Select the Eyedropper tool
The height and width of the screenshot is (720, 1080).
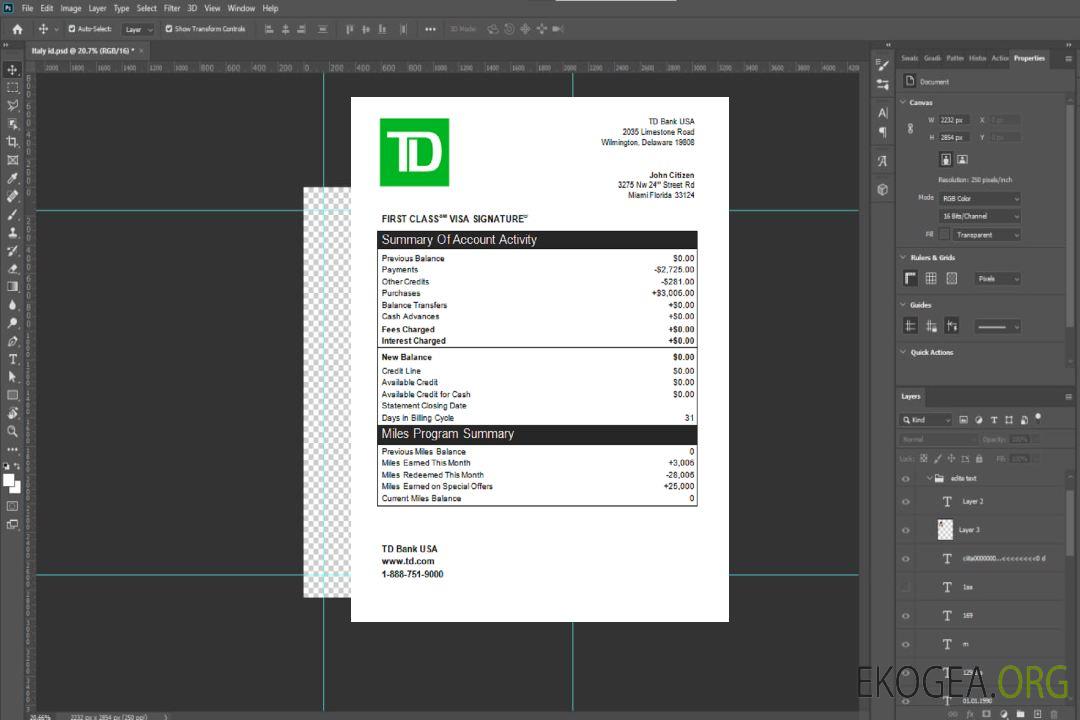pyautogui.click(x=12, y=178)
